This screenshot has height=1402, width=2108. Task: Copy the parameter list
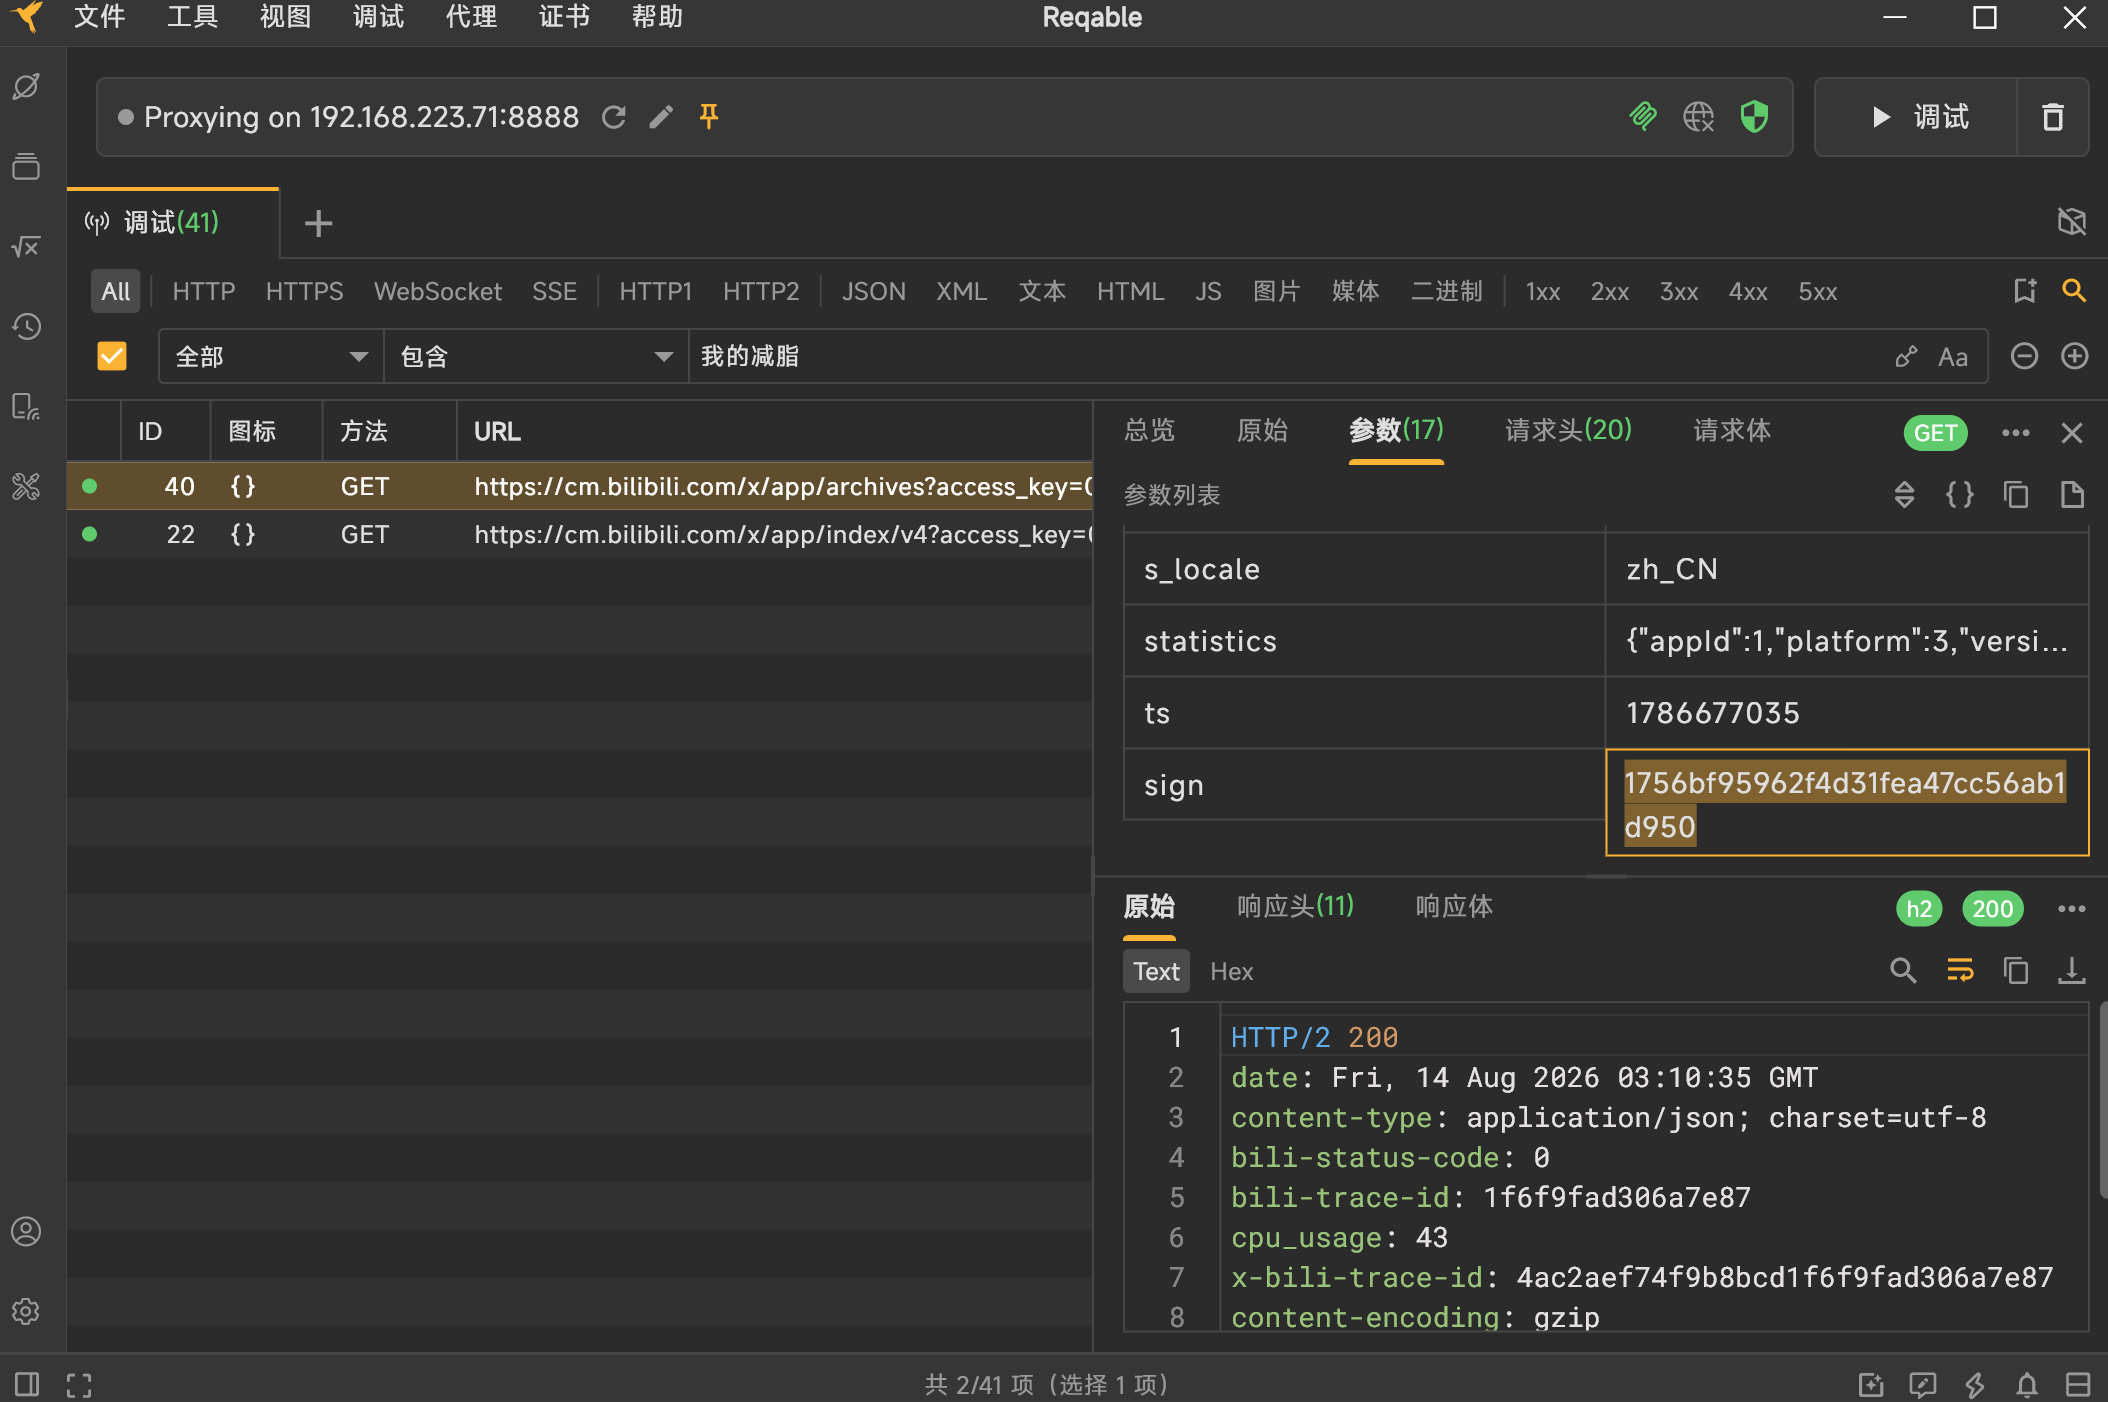[x=2016, y=494]
